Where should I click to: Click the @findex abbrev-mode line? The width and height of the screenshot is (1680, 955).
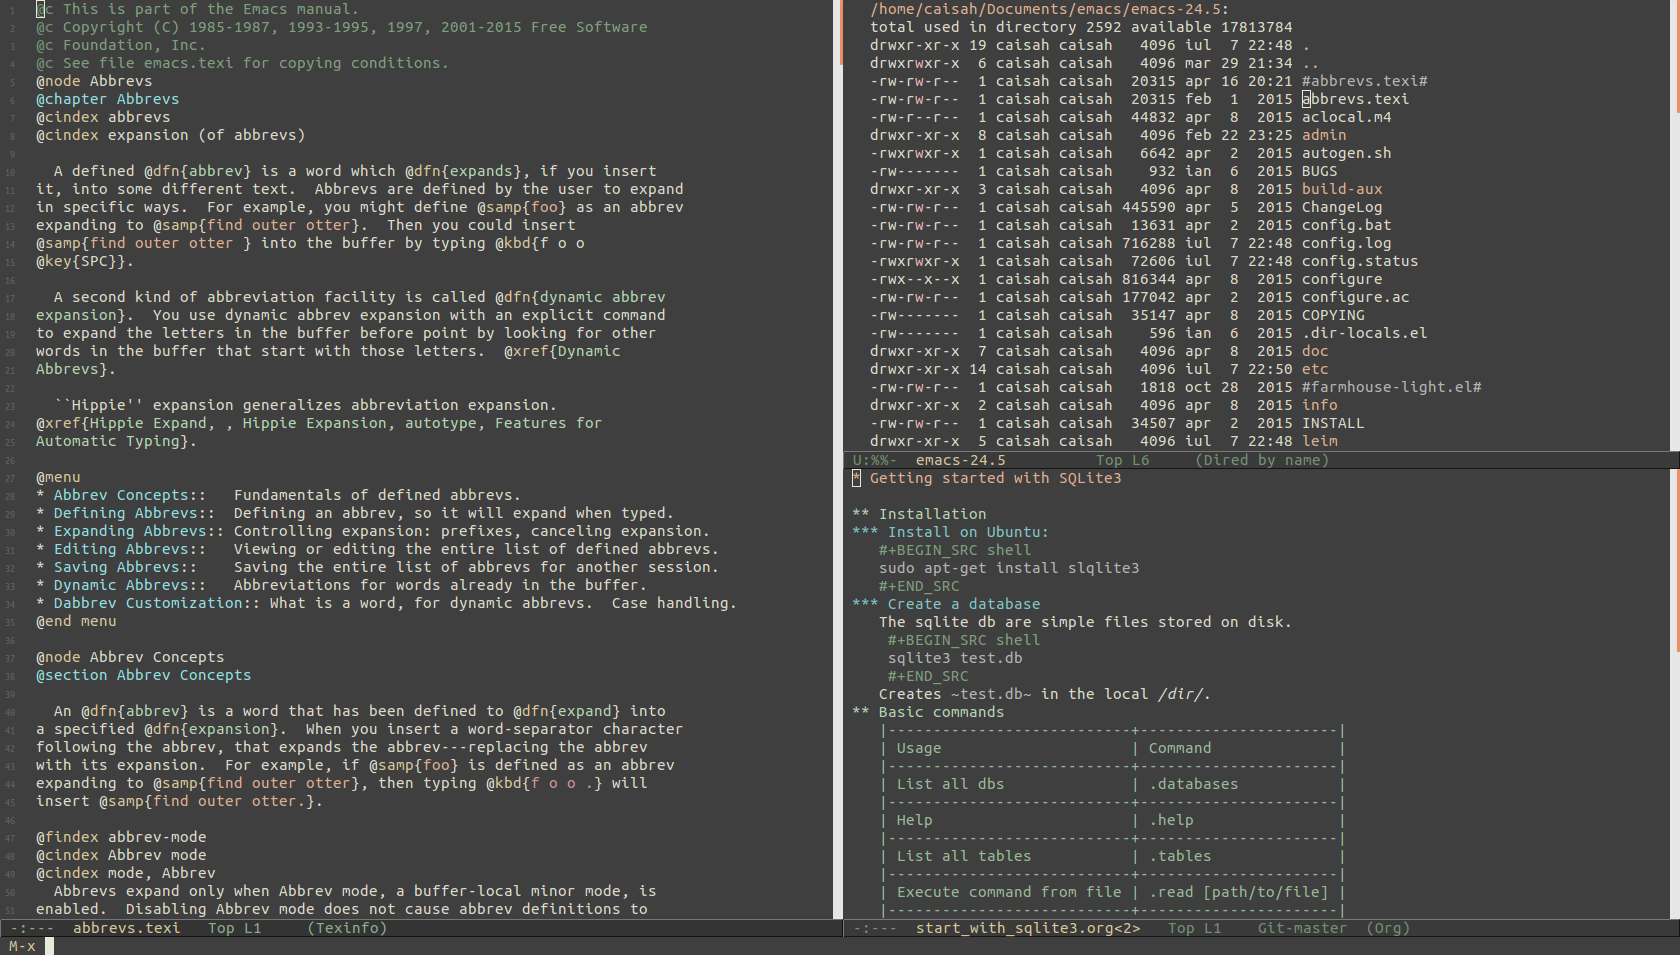[x=121, y=837]
